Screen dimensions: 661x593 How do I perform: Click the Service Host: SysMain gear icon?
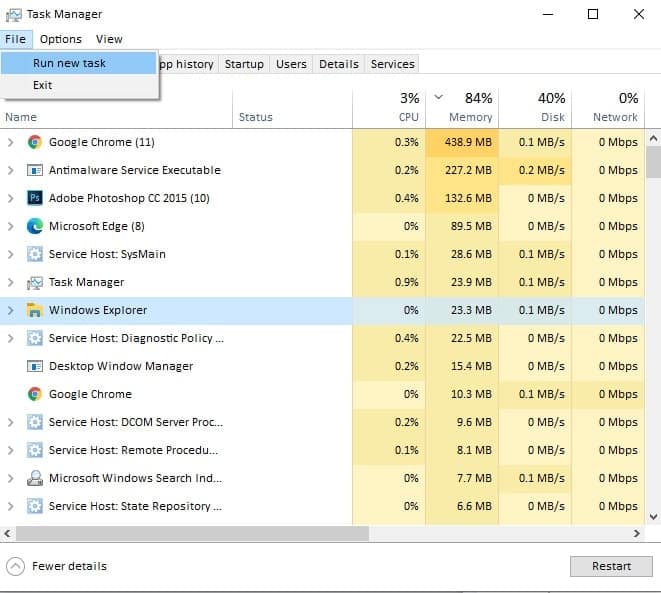[x=35, y=254]
